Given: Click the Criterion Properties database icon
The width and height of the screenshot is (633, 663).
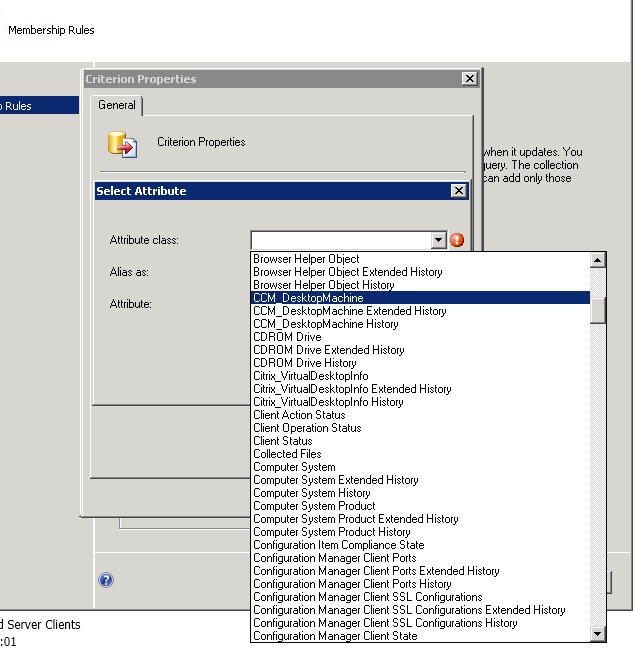Looking at the screenshot, I should click(122, 144).
